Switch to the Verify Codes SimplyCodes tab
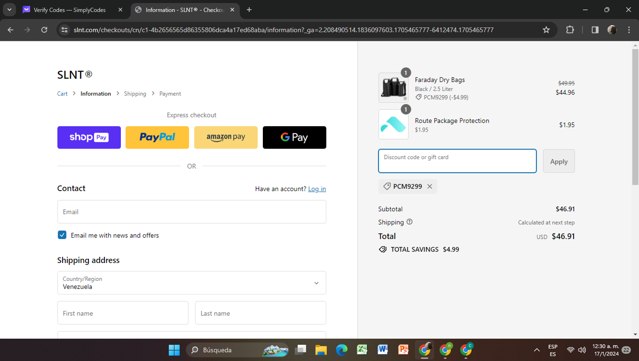 click(69, 10)
